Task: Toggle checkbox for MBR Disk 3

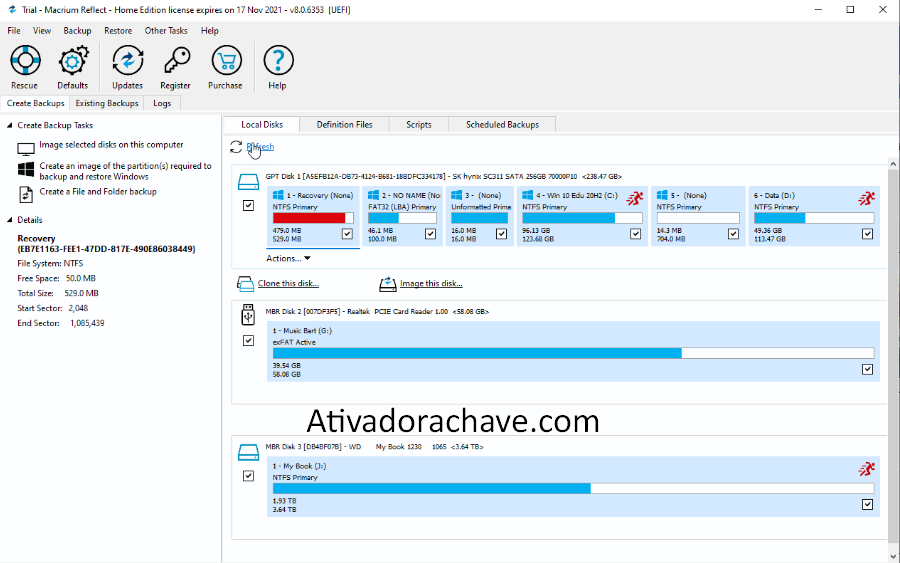Action: 248,476
